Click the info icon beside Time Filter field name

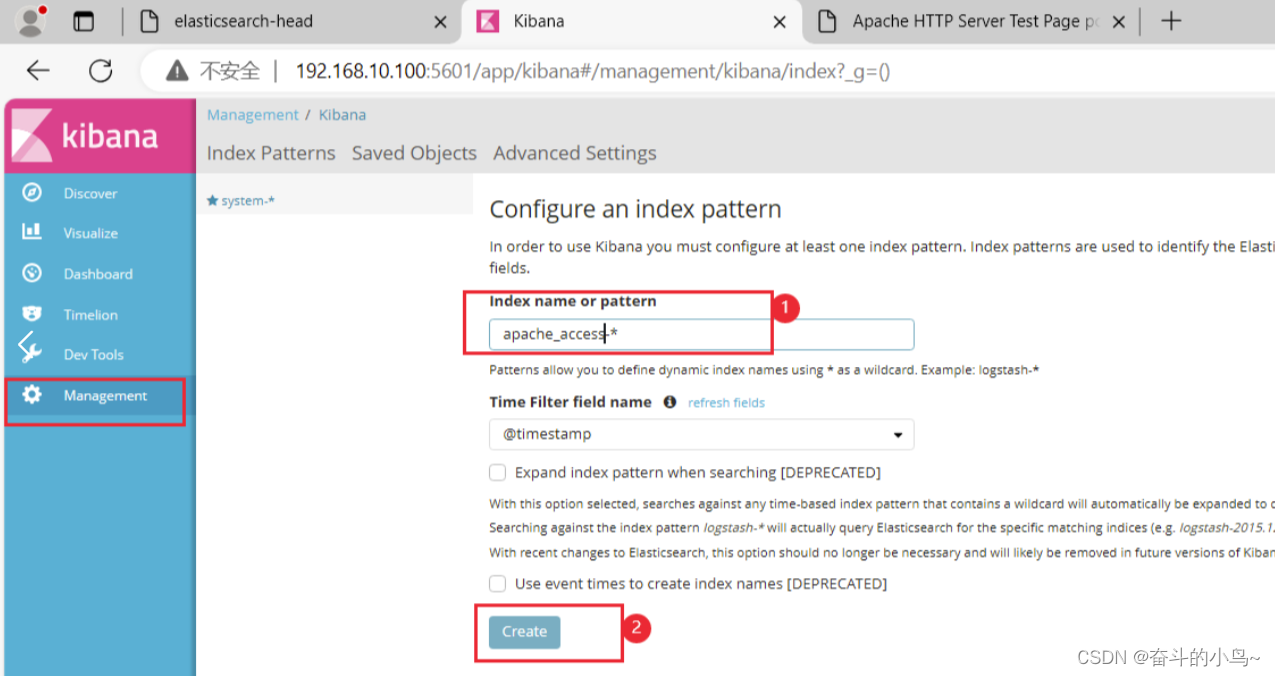[x=670, y=402]
